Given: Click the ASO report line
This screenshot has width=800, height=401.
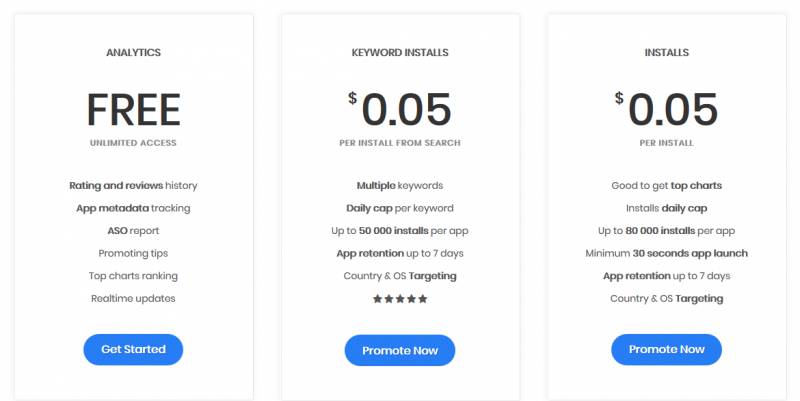Looking at the screenshot, I should (x=133, y=231).
